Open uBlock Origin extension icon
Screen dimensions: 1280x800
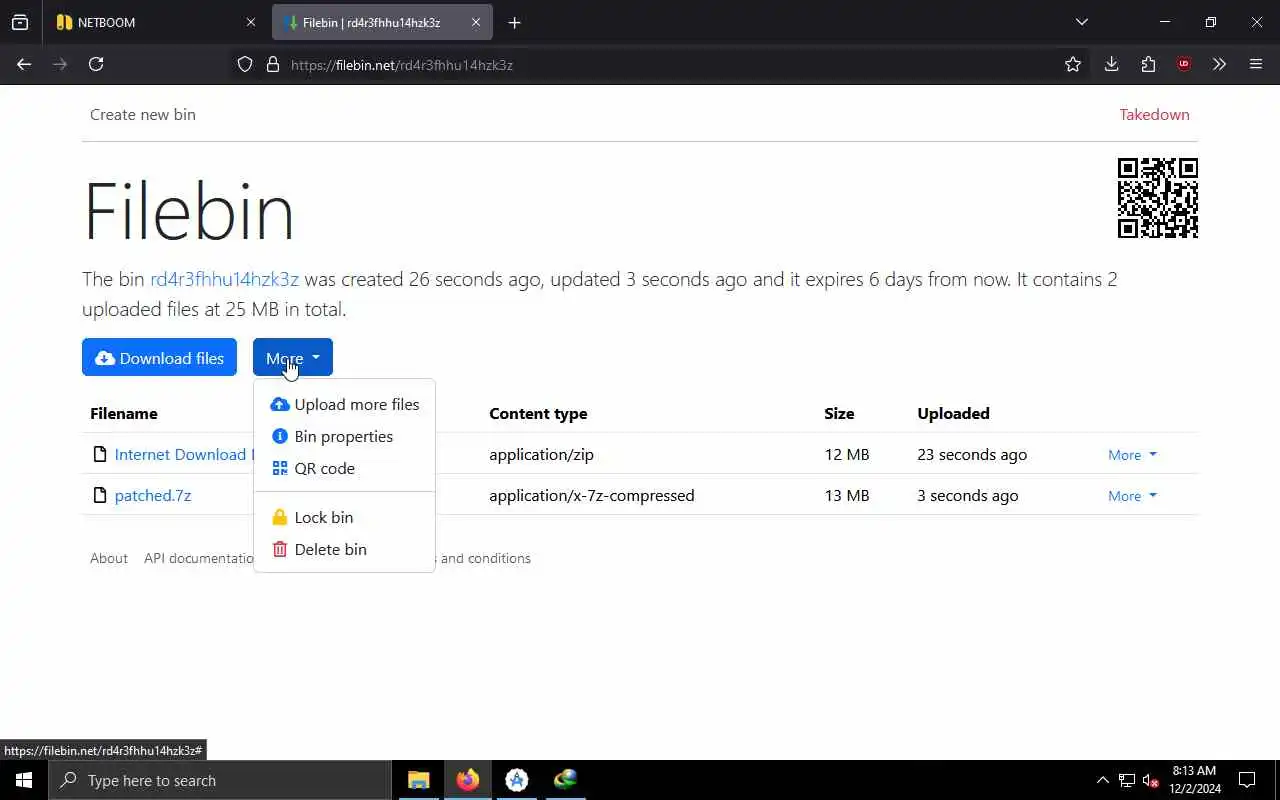1184,64
